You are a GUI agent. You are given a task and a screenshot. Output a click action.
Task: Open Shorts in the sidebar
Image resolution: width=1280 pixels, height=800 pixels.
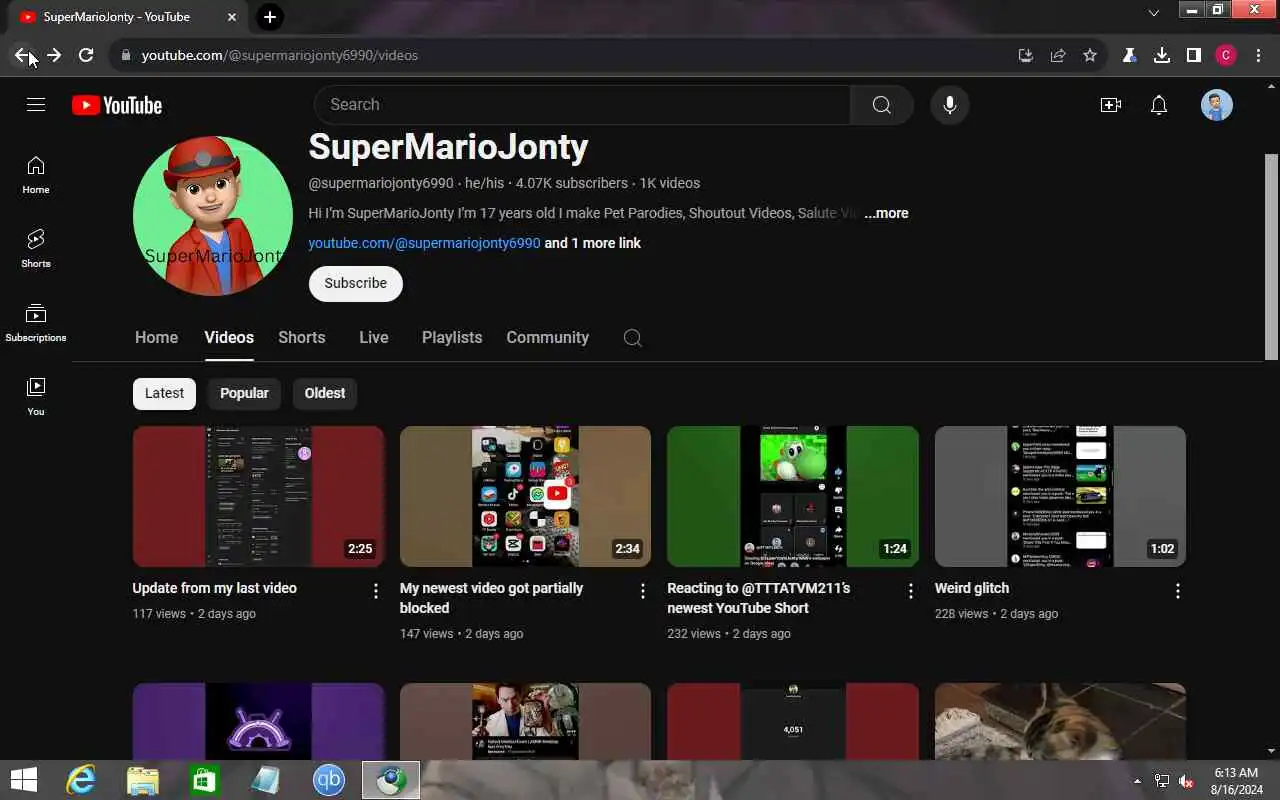point(36,248)
